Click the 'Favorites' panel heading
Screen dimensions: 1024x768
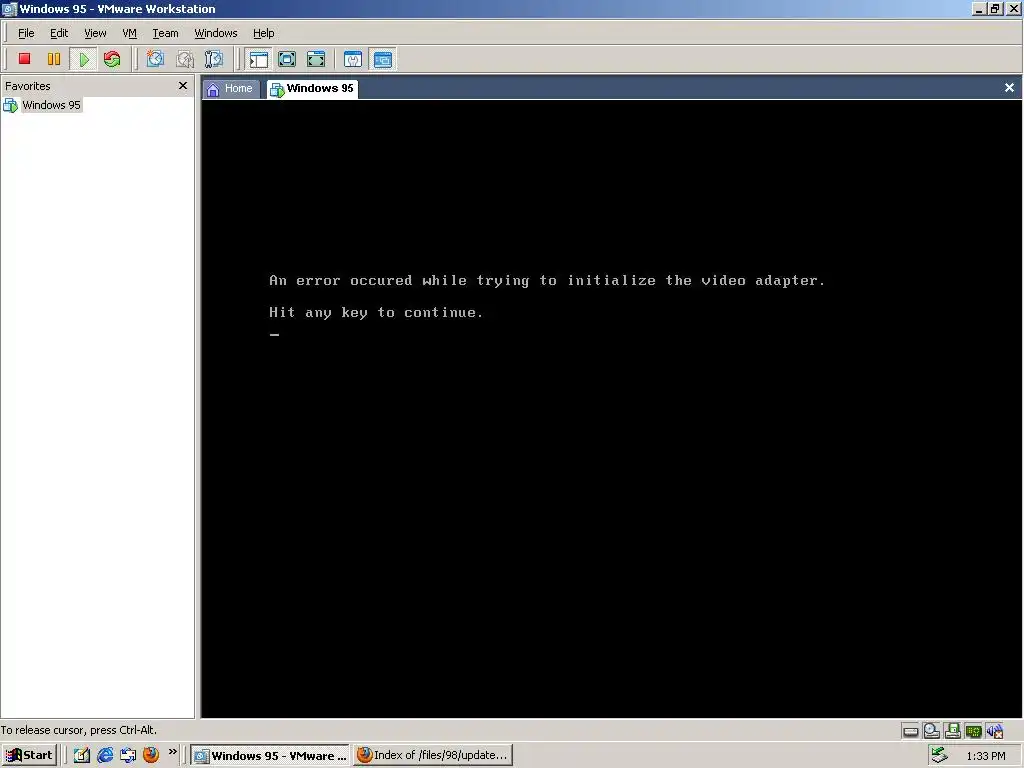tap(27, 86)
